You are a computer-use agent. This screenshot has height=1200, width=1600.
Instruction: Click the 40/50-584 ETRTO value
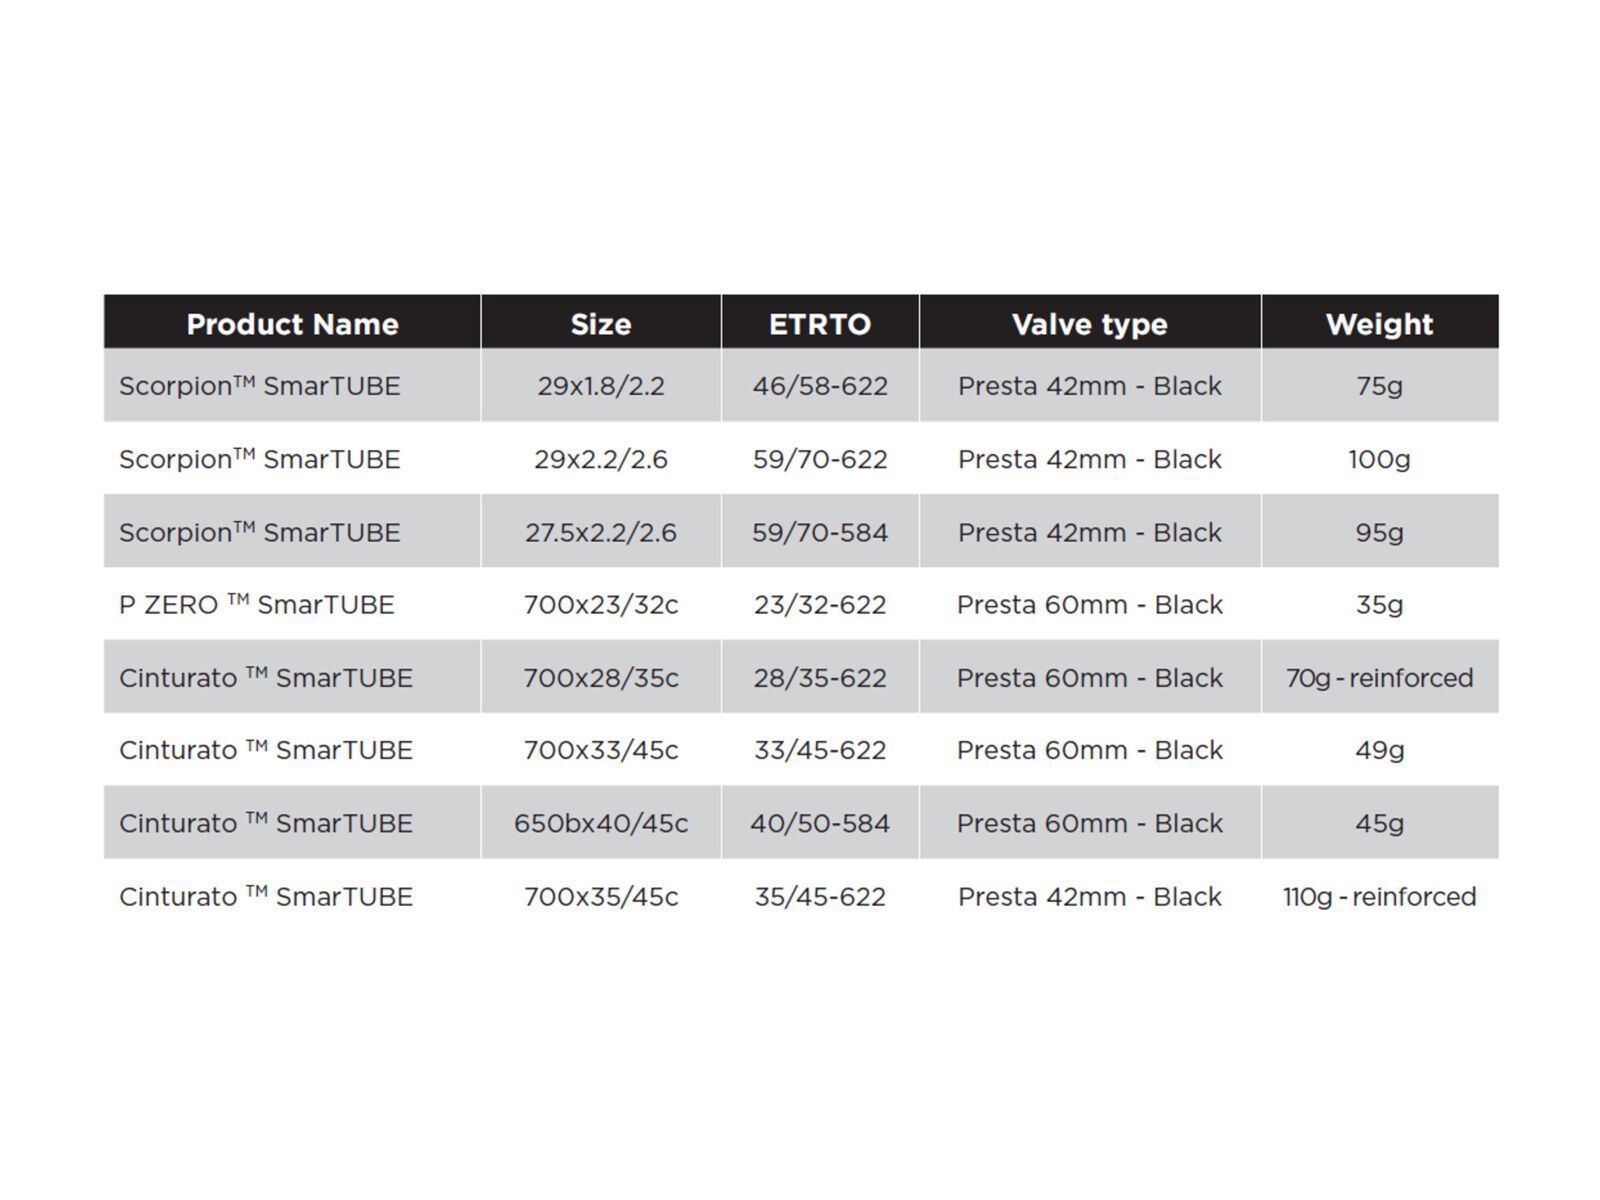(820, 823)
